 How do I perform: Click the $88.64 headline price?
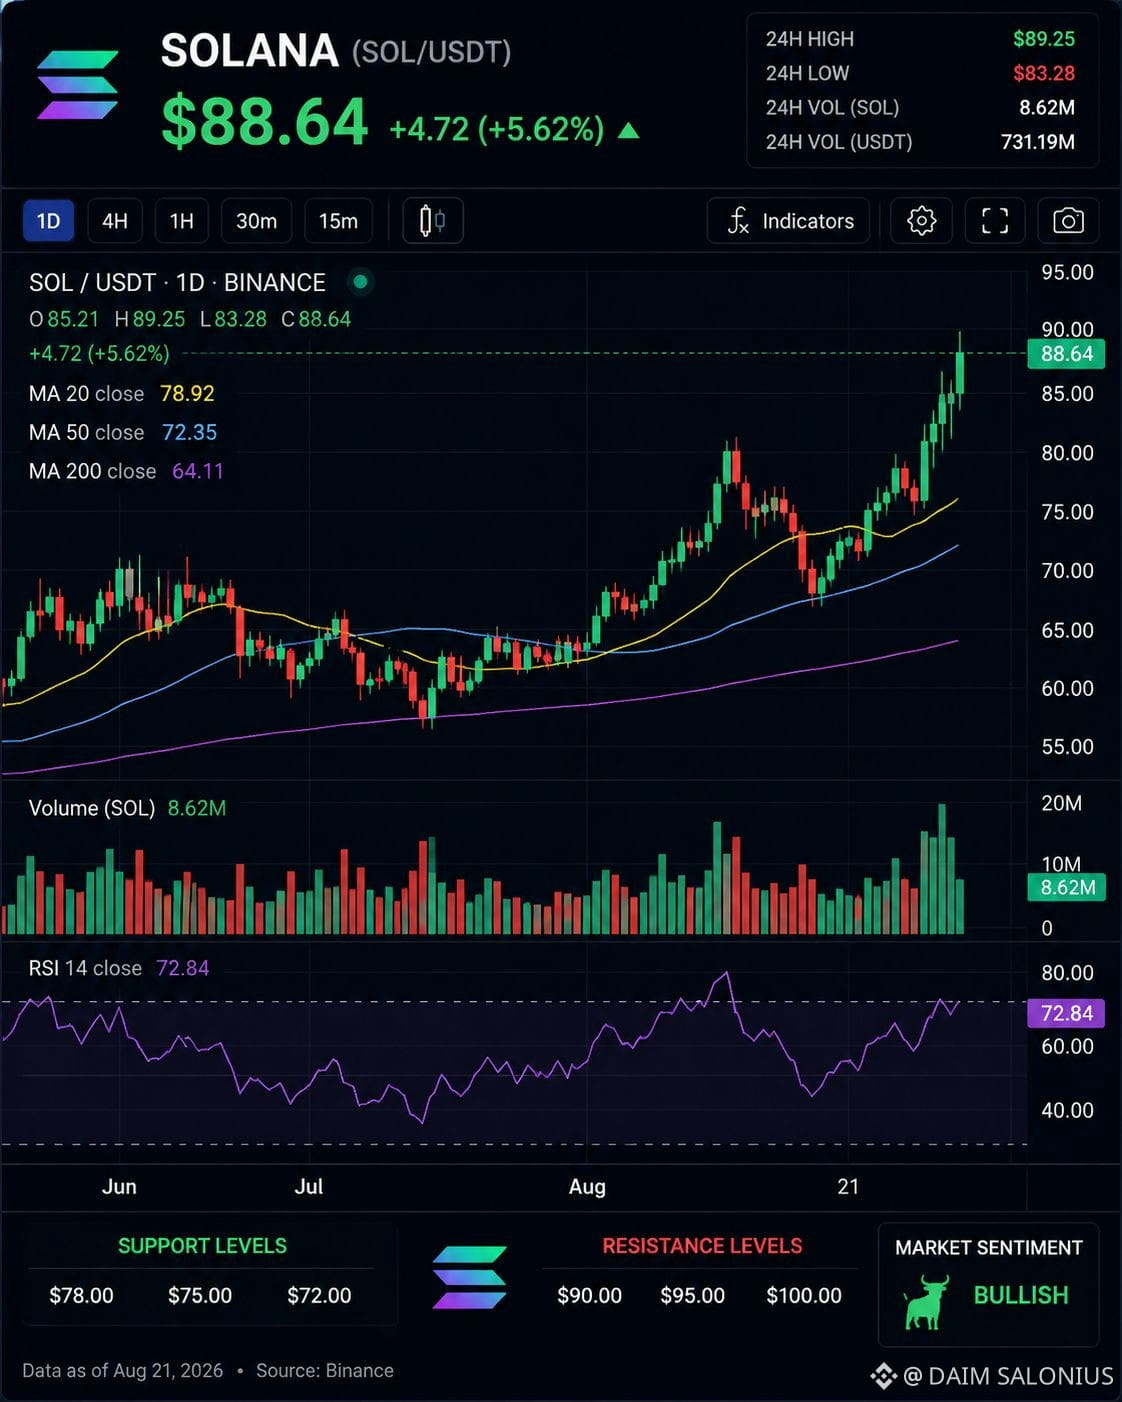point(265,122)
